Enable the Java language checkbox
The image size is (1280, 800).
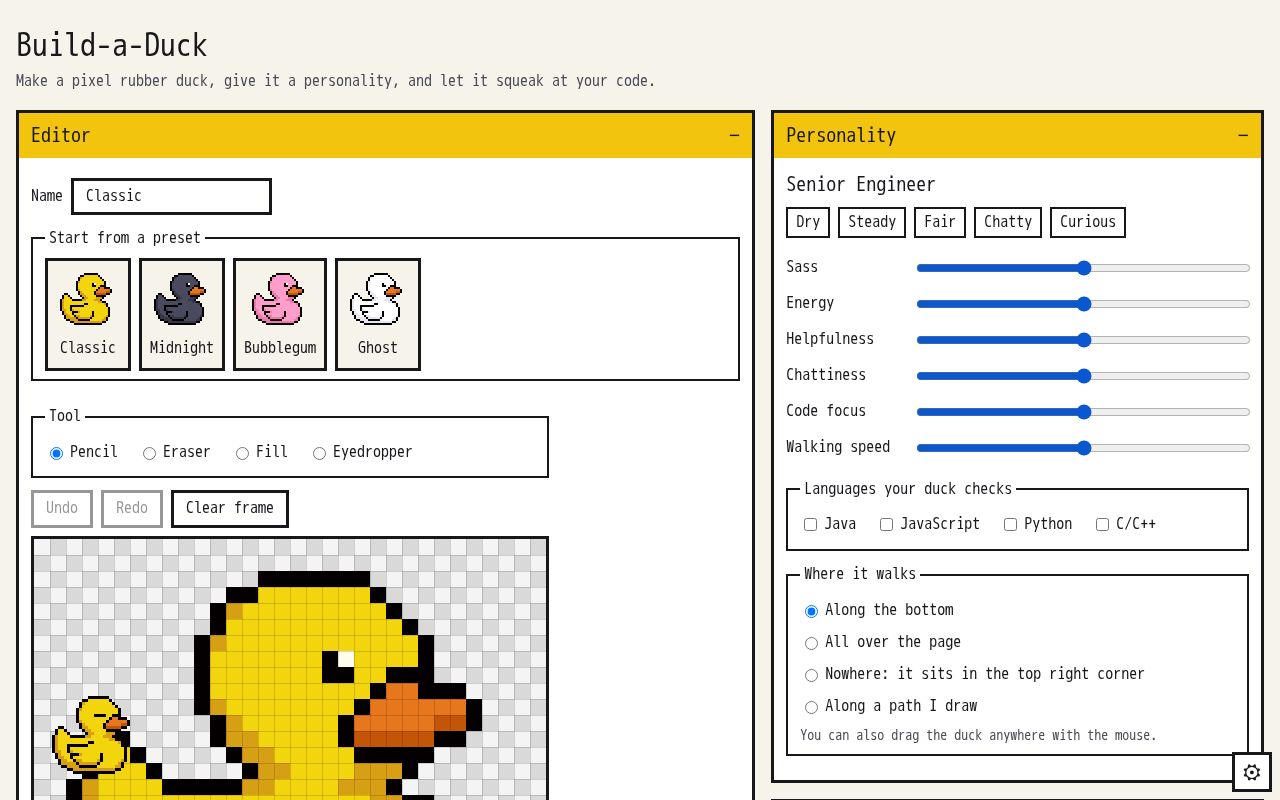click(811, 524)
